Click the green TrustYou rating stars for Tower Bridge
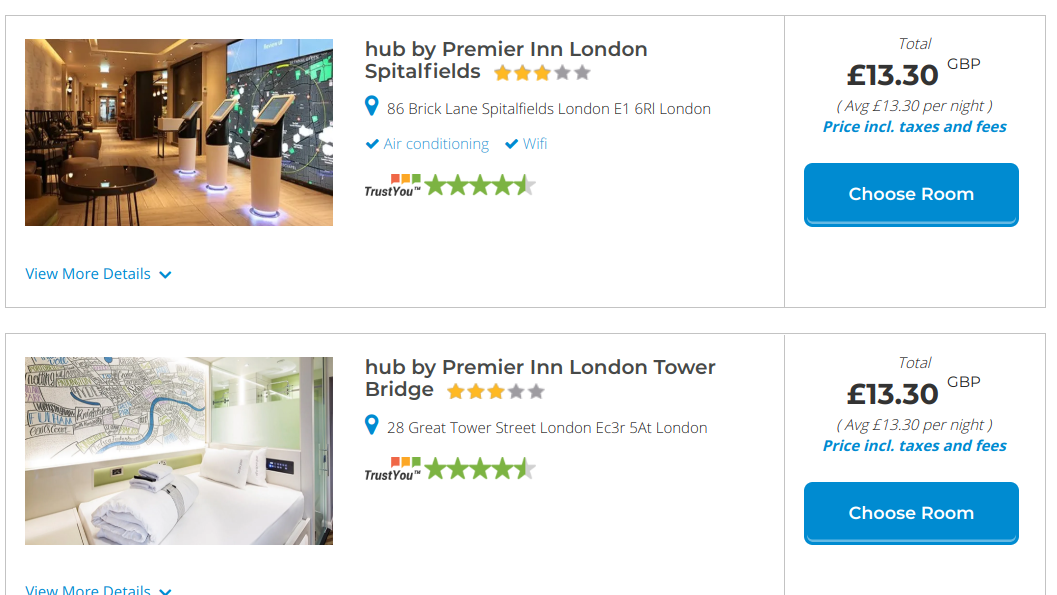 click(480, 468)
